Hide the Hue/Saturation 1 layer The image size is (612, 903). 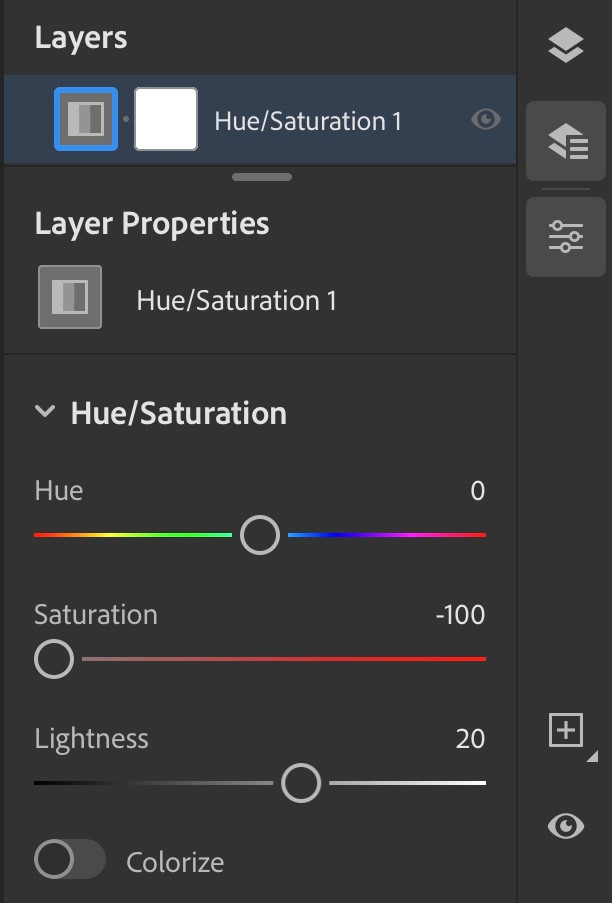tap(485, 120)
